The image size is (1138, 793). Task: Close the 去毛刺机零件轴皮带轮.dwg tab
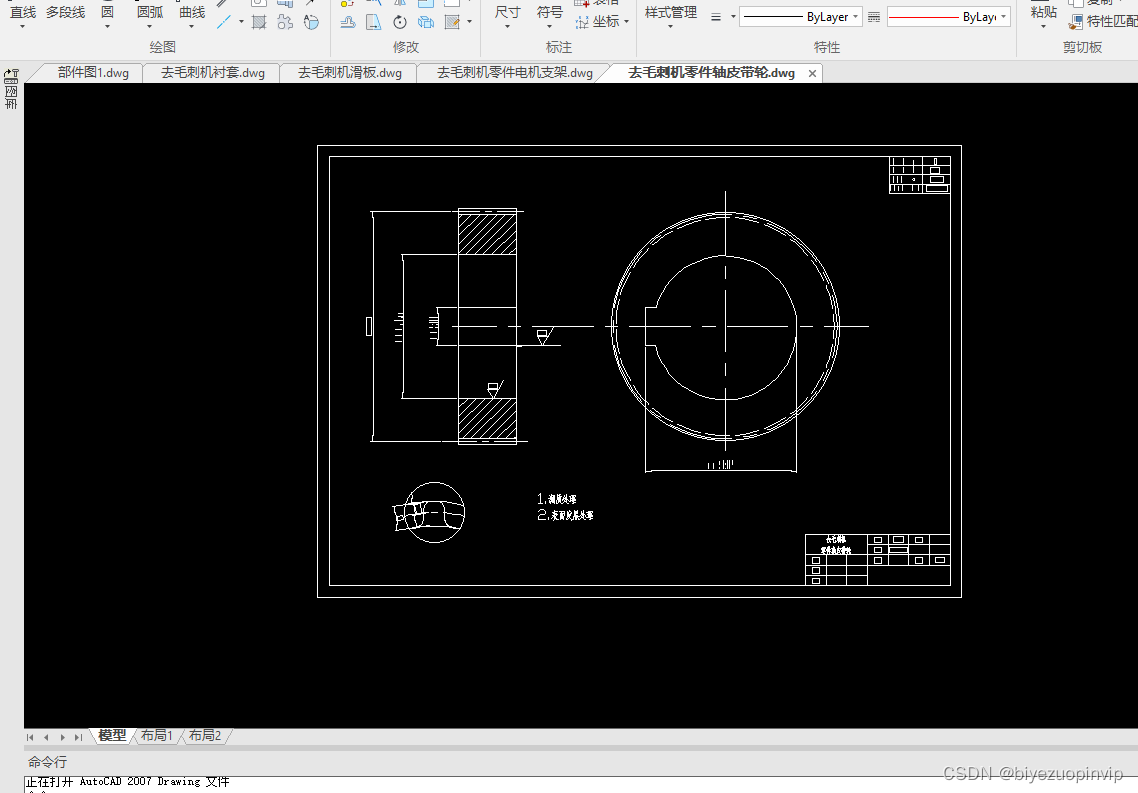812,73
